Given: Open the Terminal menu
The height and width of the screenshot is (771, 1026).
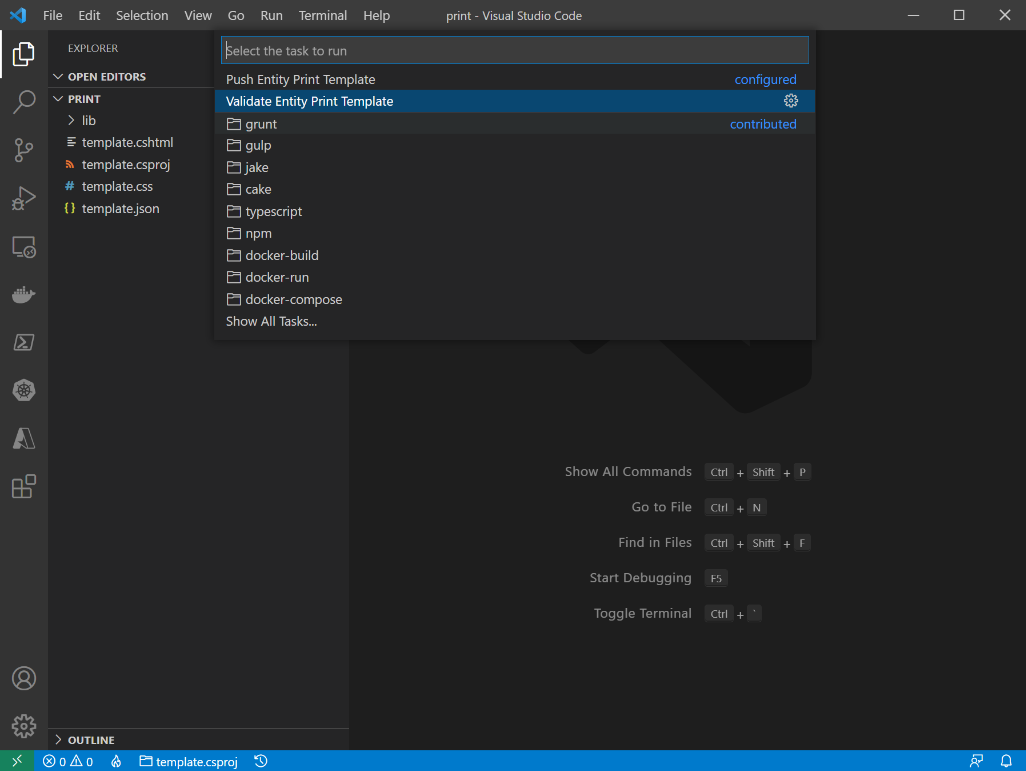Looking at the screenshot, I should pos(323,15).
